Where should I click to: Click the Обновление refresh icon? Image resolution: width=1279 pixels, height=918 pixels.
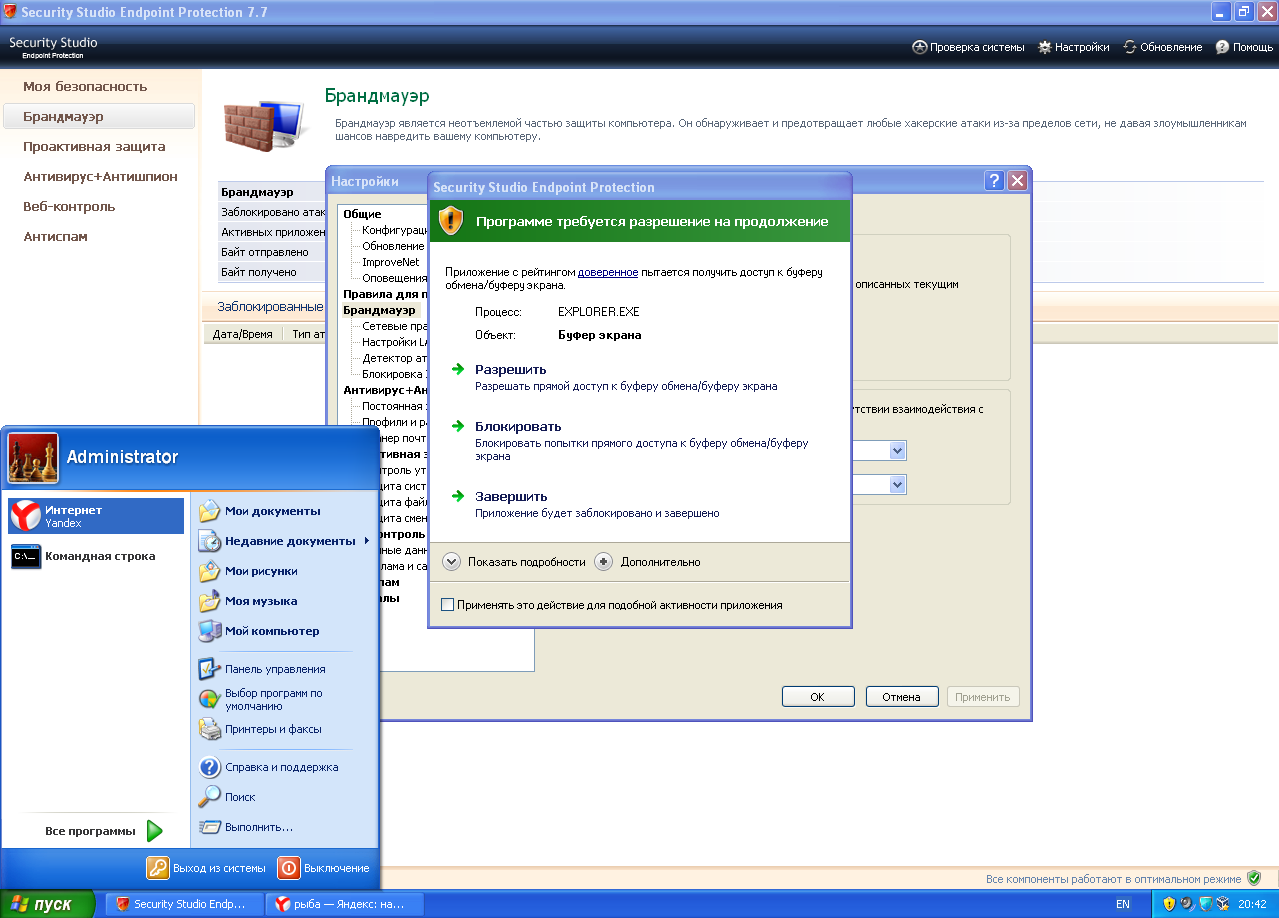tap(1130, 47)
